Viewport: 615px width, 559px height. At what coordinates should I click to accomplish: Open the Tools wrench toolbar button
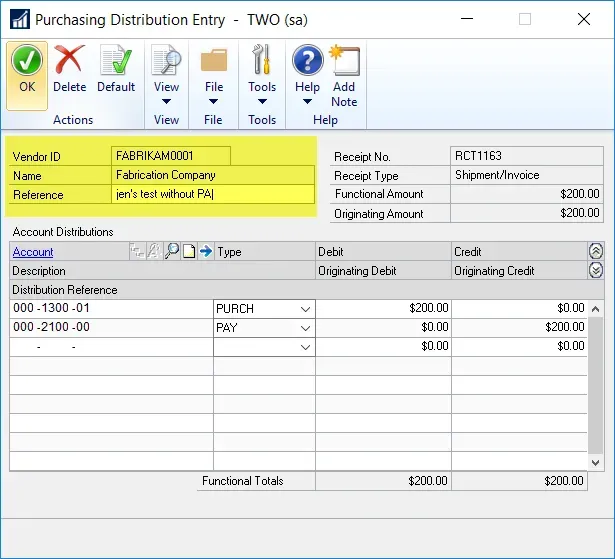262,74
